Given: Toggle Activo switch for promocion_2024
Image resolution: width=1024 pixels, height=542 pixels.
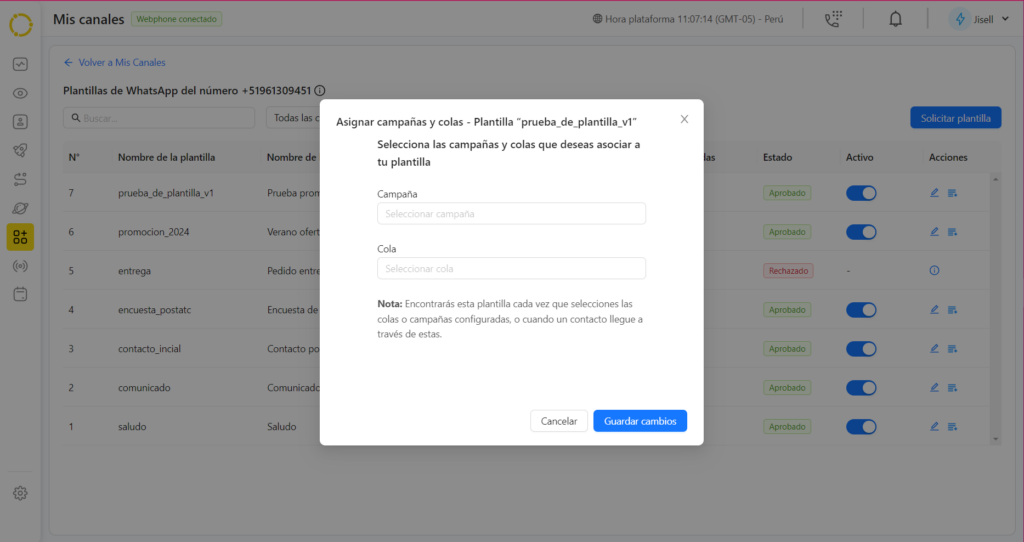Looking at the screenshot, I should point(861,231).
